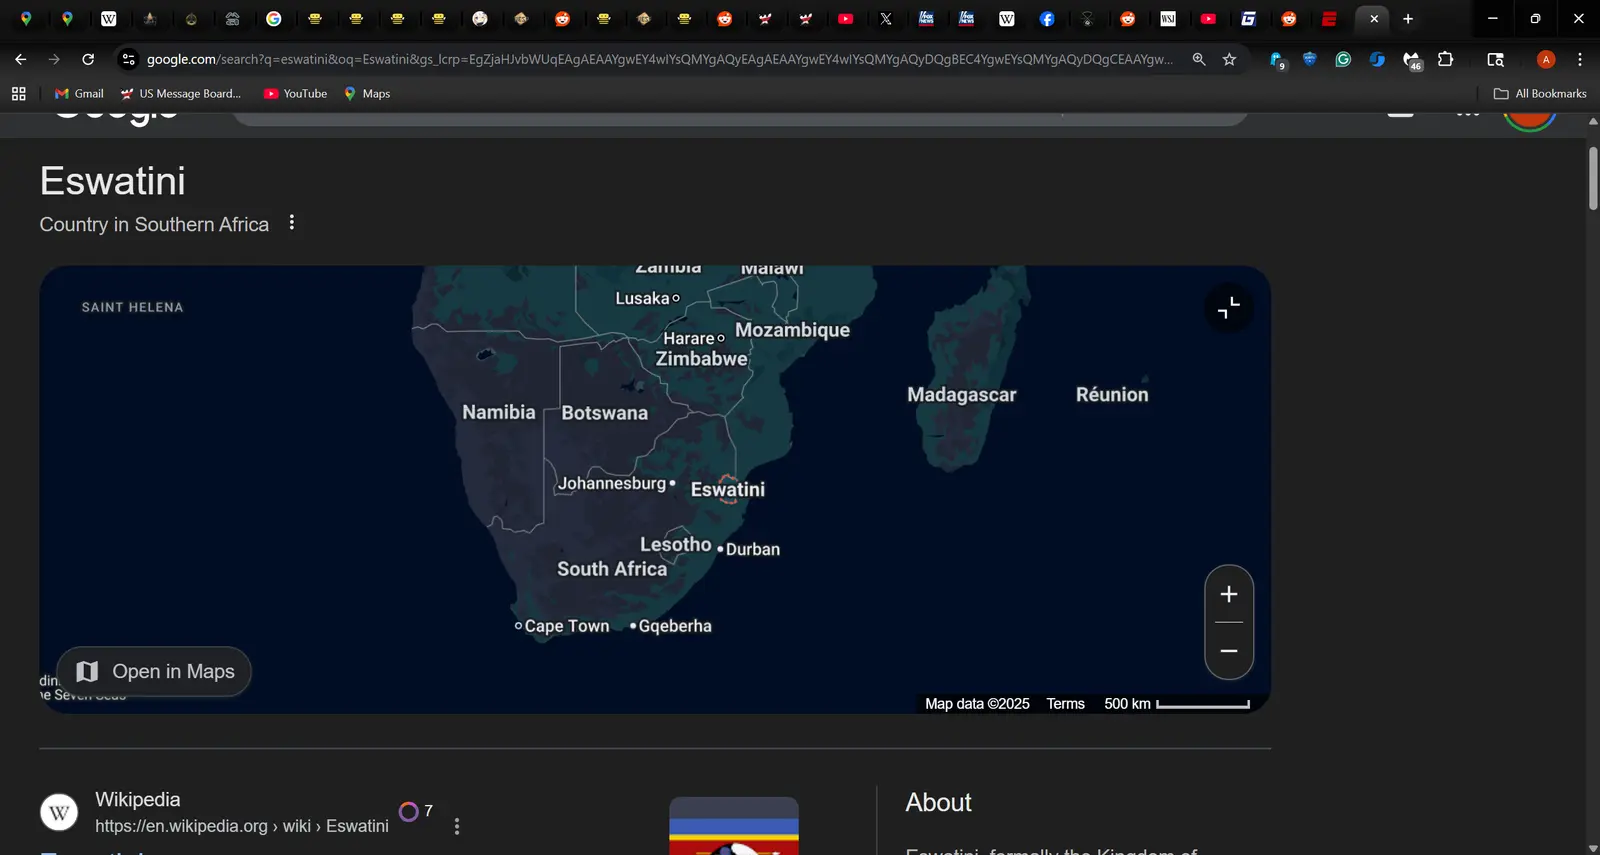Click the Johannesburg city label
Image resolution: width=1600 pixels, height=855 pixels.
(612, 484)
